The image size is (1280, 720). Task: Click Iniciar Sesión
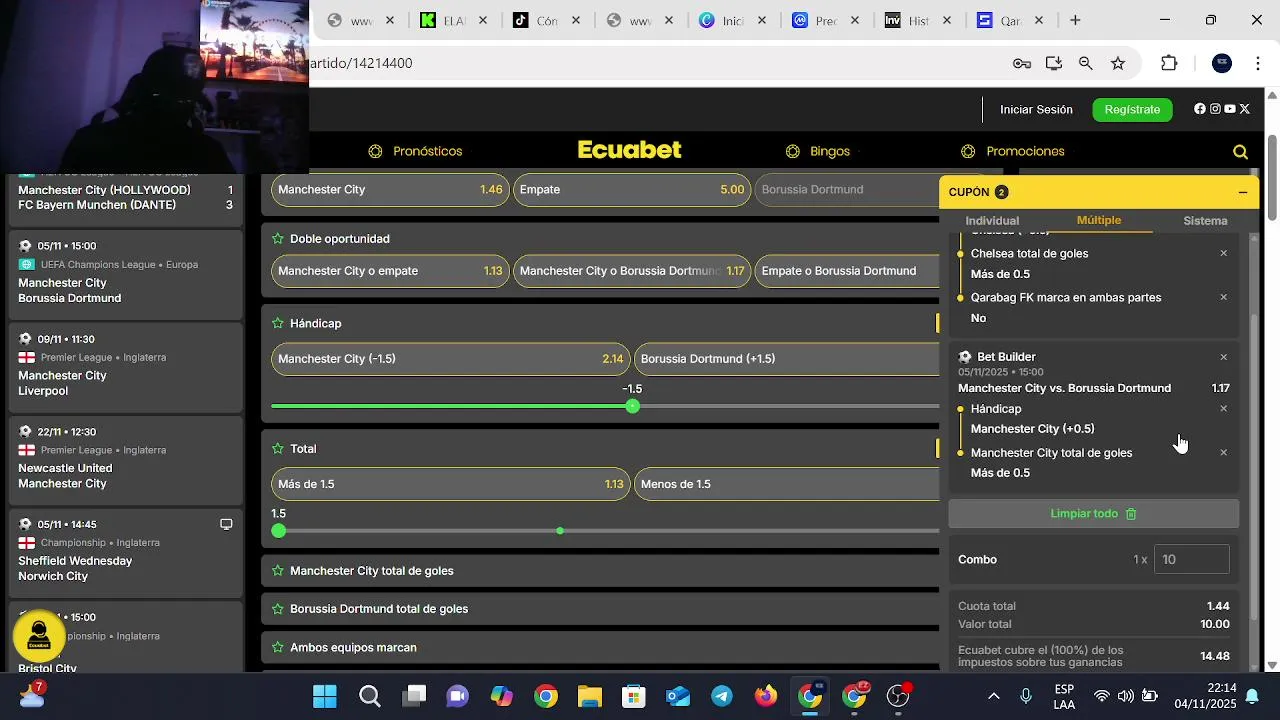tap(1036, 110)
